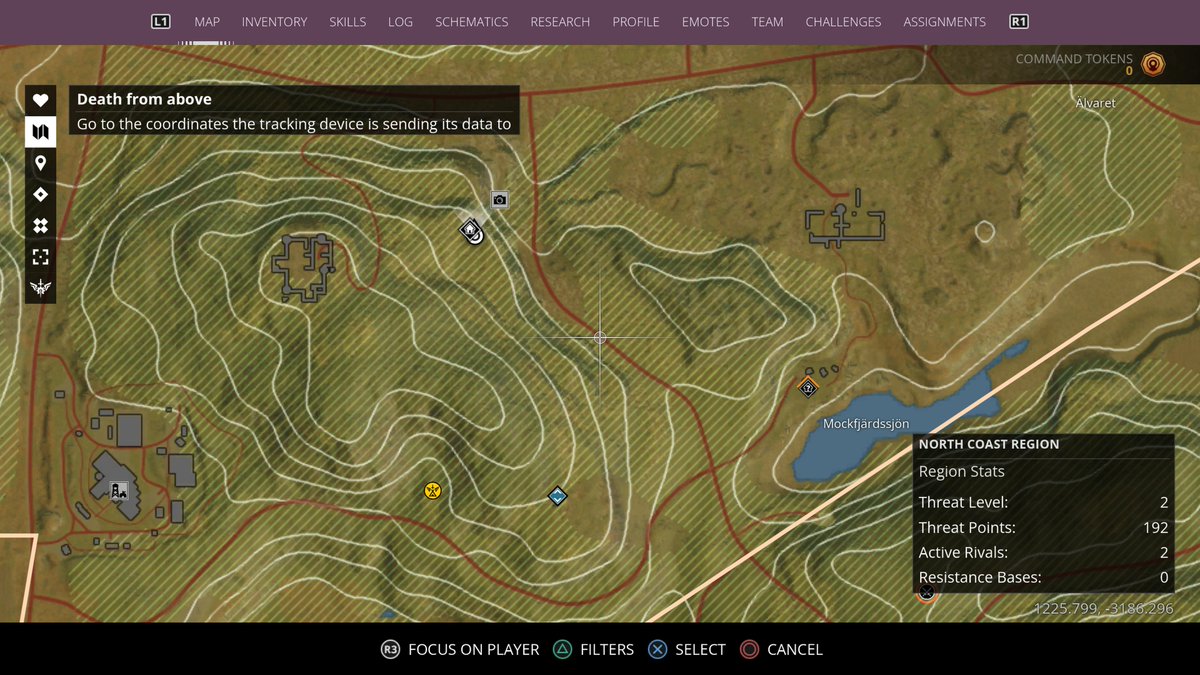Open the location pin sidebar category
The image size is (1200, 675).
click(40, 163)
